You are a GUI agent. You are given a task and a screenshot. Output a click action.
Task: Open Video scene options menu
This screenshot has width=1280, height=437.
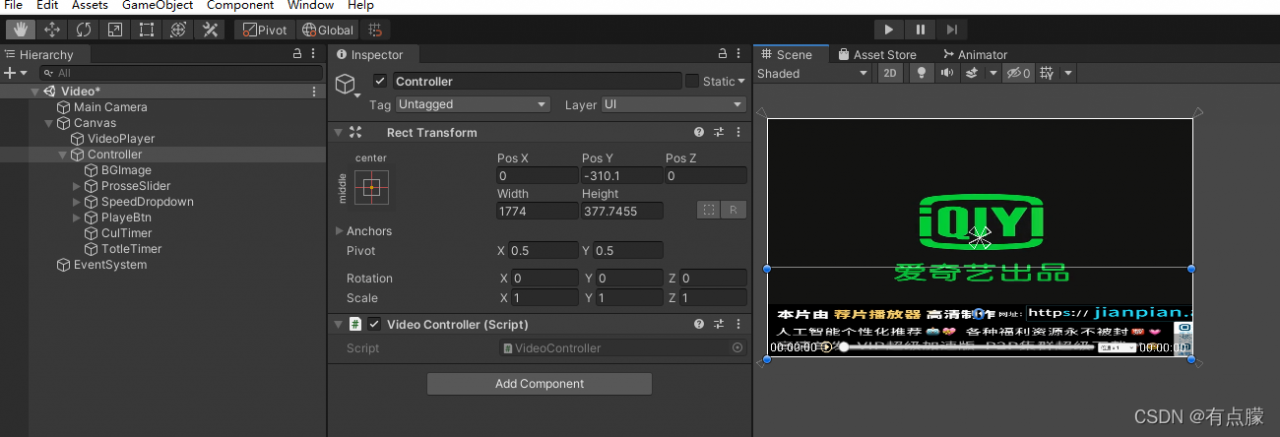point(315,91)
